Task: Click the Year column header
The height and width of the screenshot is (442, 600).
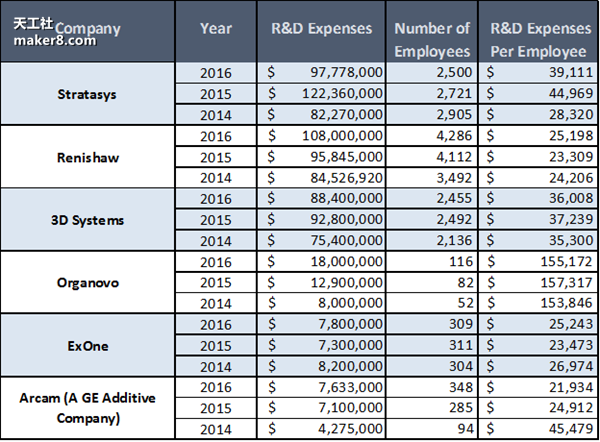Action: coord(216,29)
